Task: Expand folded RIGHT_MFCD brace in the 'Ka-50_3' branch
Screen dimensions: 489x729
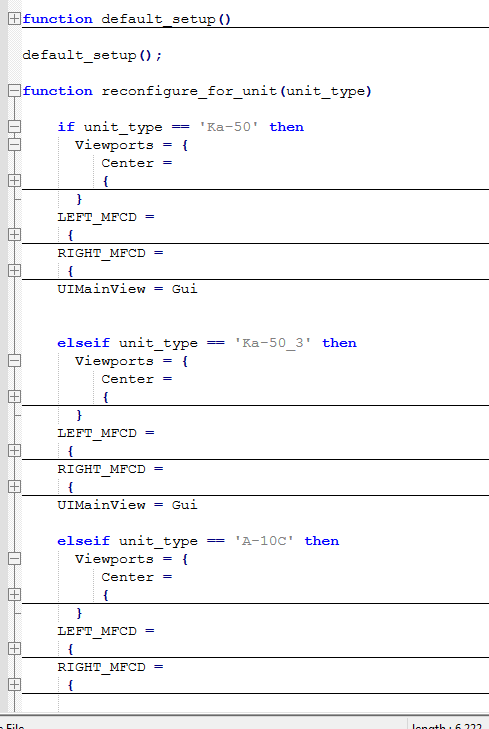Action: (x=14, y=487)
